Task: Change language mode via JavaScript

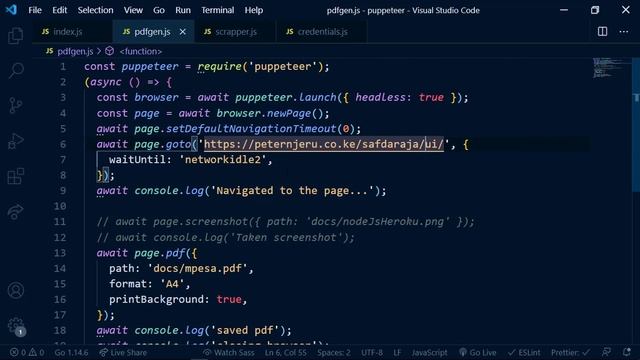Action: [x=429, y=353]
